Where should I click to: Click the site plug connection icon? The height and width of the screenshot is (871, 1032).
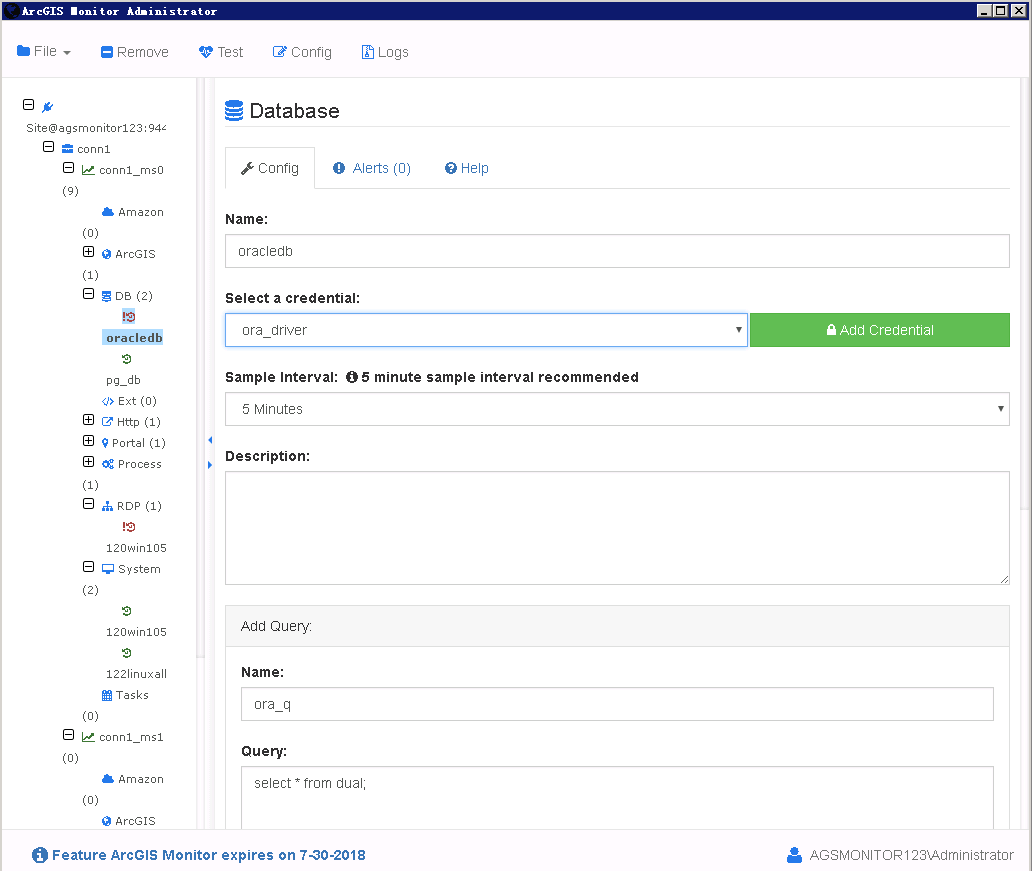pos(47,107)
